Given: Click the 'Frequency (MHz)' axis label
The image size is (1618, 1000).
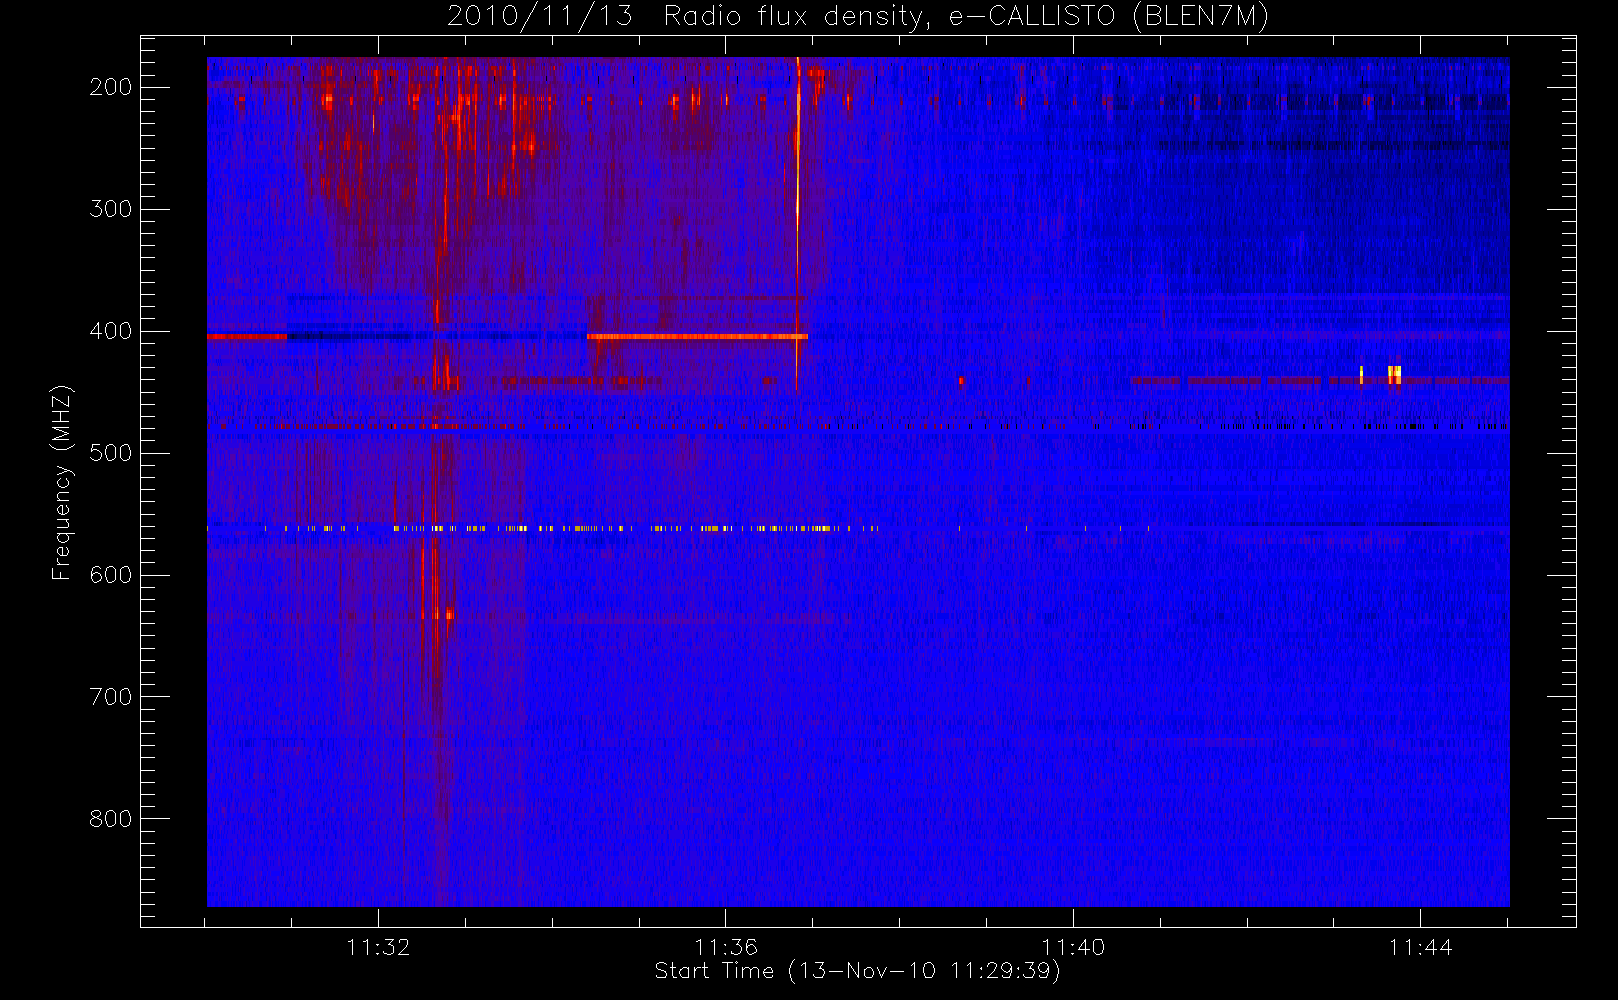Looking at the screenshot, I should tap(62, 482).
